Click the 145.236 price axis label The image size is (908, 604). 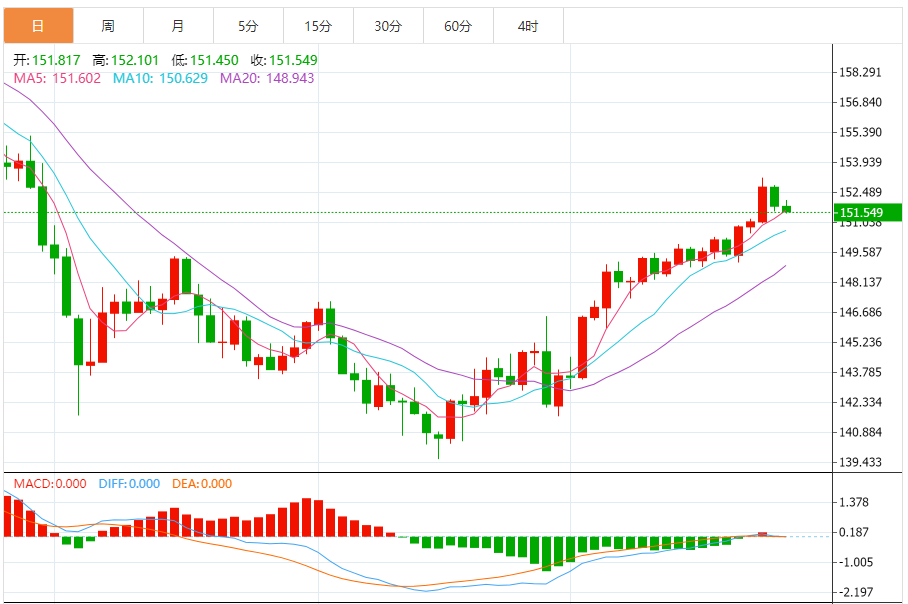pos(861,342)
